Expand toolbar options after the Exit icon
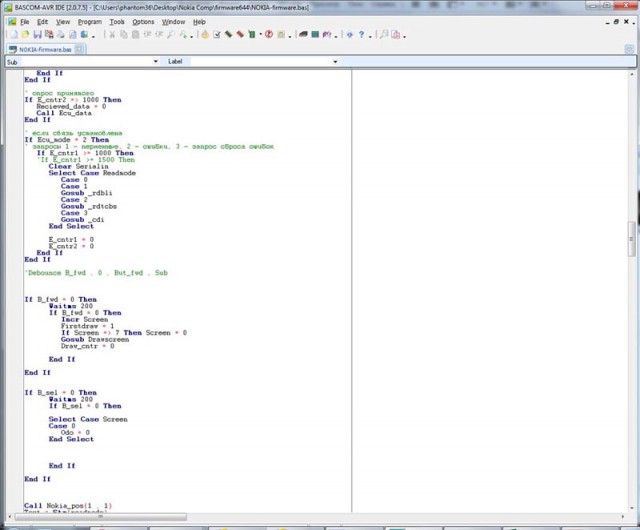640x530 pixels. [93, 36]
